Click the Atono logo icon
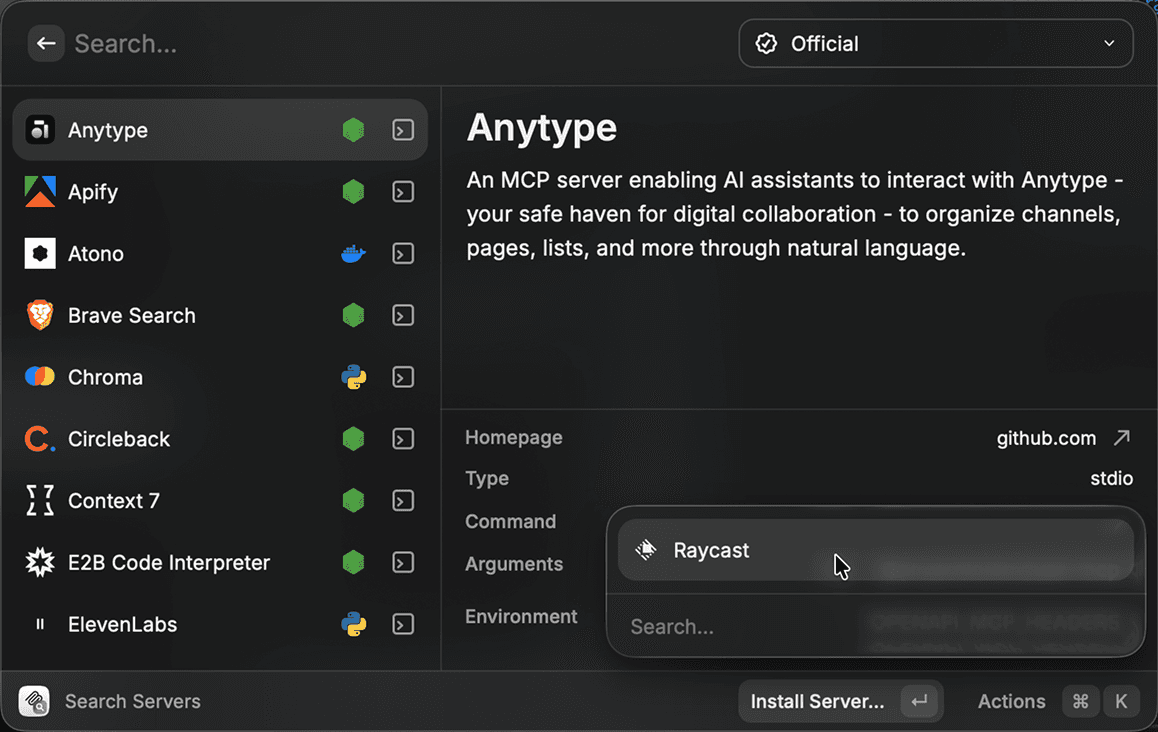1158x732 pixels. coord(40,253)
